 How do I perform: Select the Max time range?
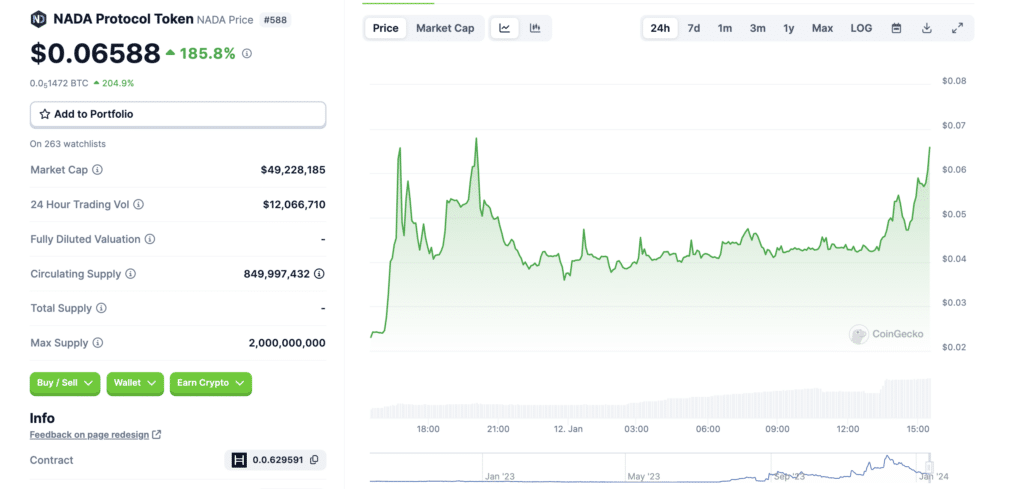click(822, 28)
